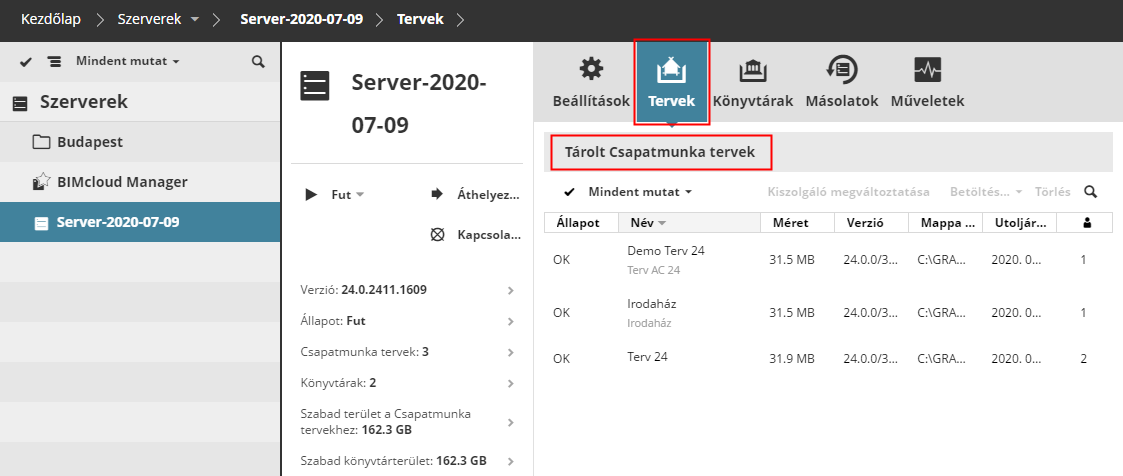Go to Kezdőlap in the breadcrumb
The height and width of the screenshot is (476, 1123).
coord(51,19)
